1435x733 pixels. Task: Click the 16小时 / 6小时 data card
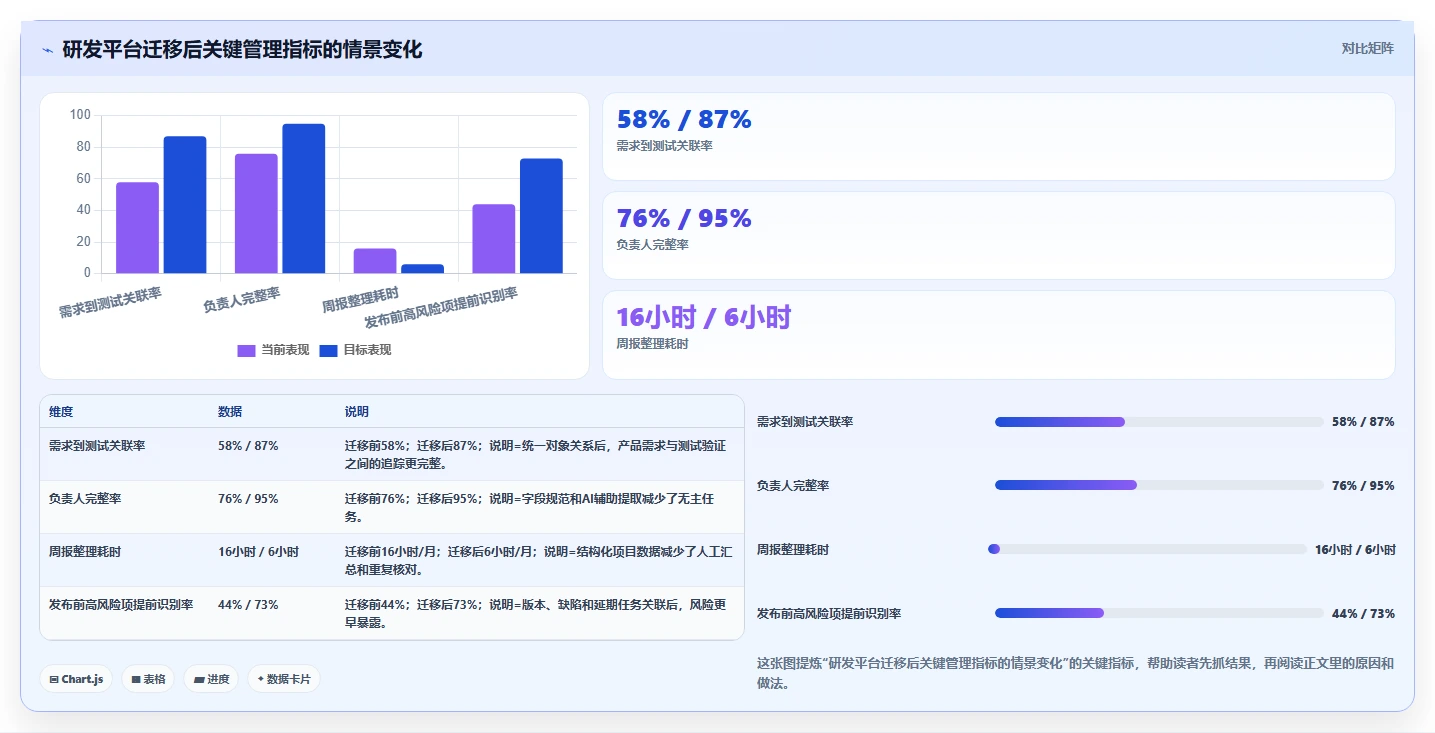point(998,335)
